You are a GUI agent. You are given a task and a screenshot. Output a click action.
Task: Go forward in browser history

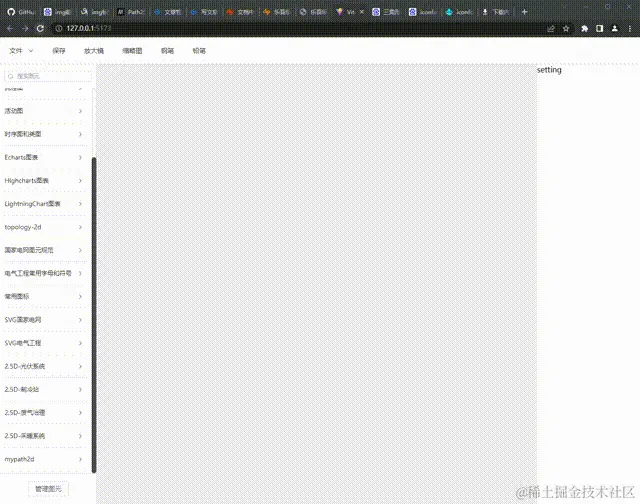25,29
